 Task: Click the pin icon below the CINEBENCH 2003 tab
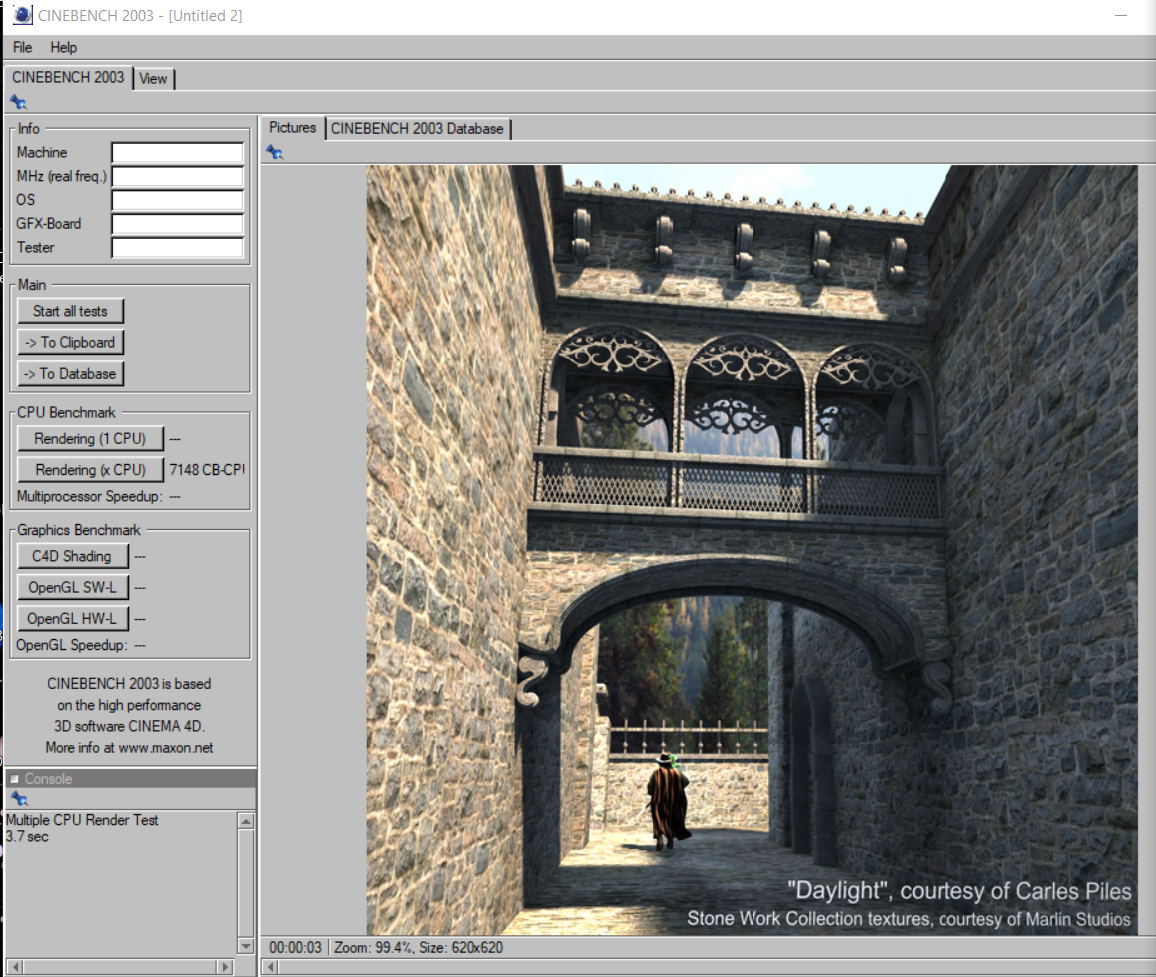18,102
